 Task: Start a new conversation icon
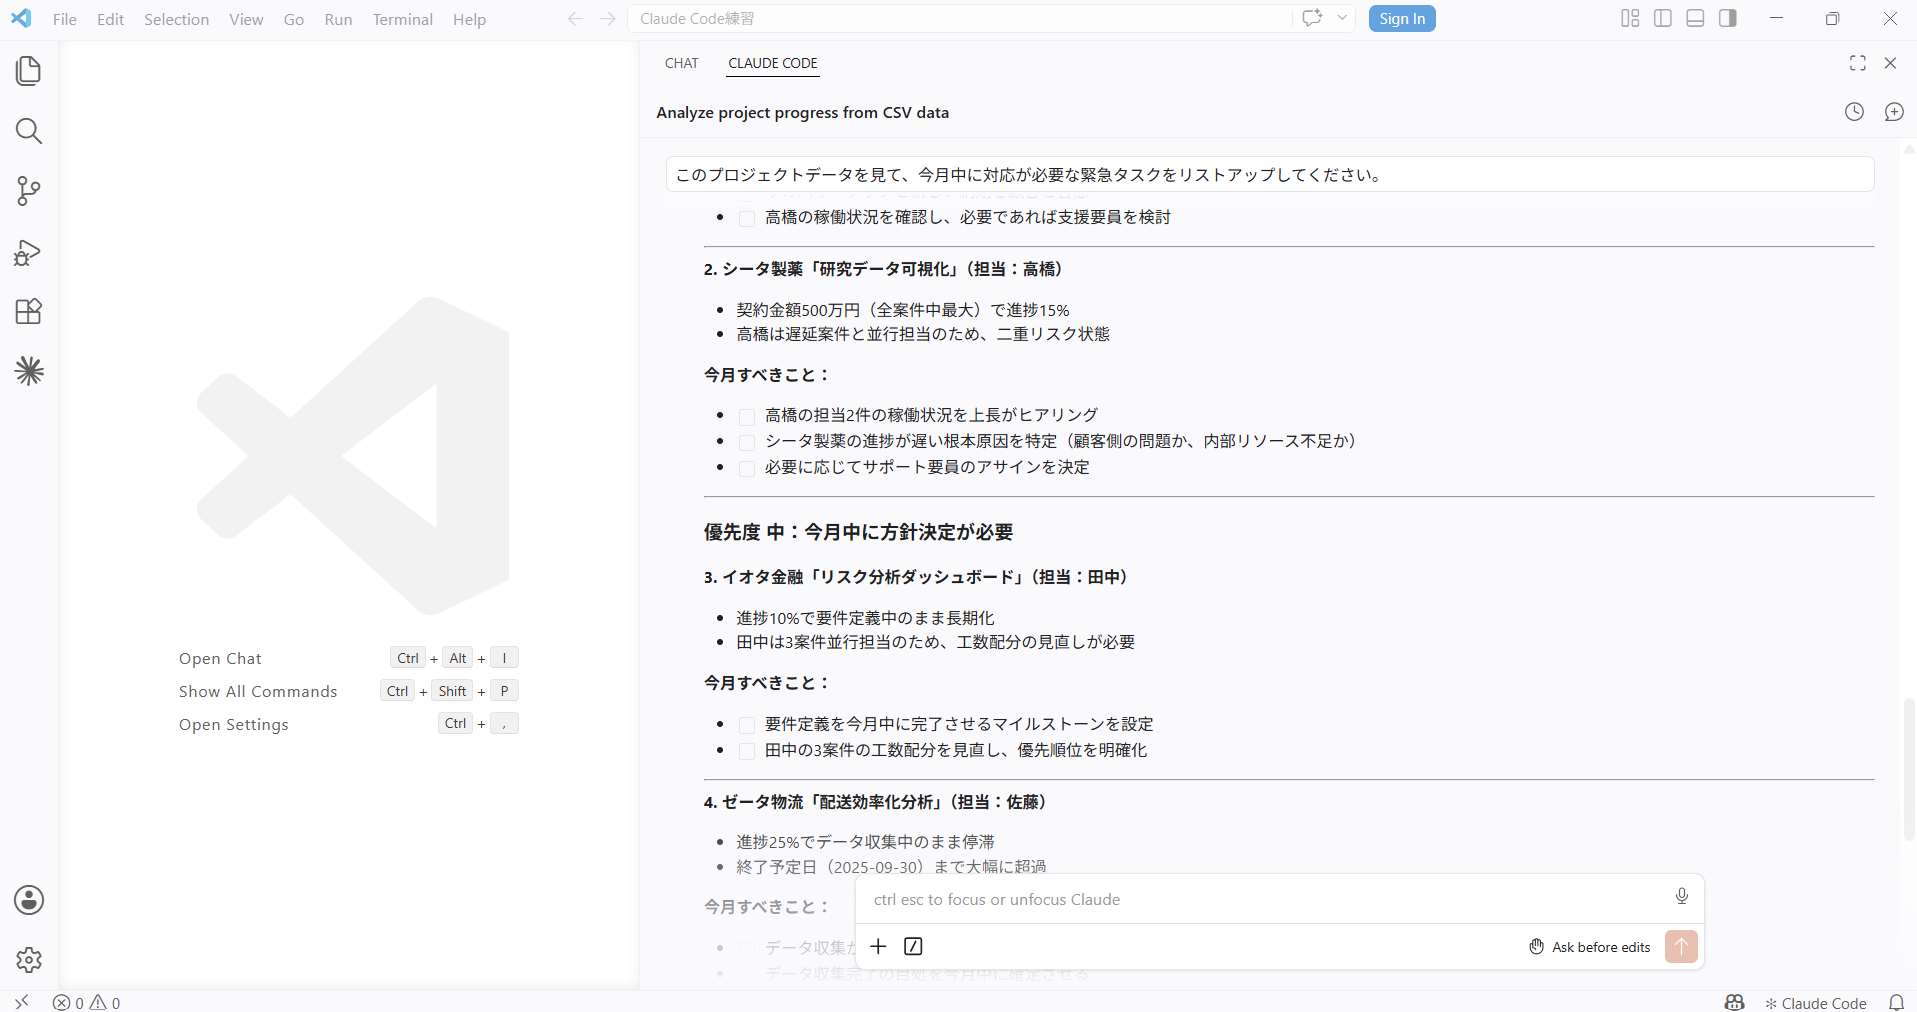[x=1894, y=112]
